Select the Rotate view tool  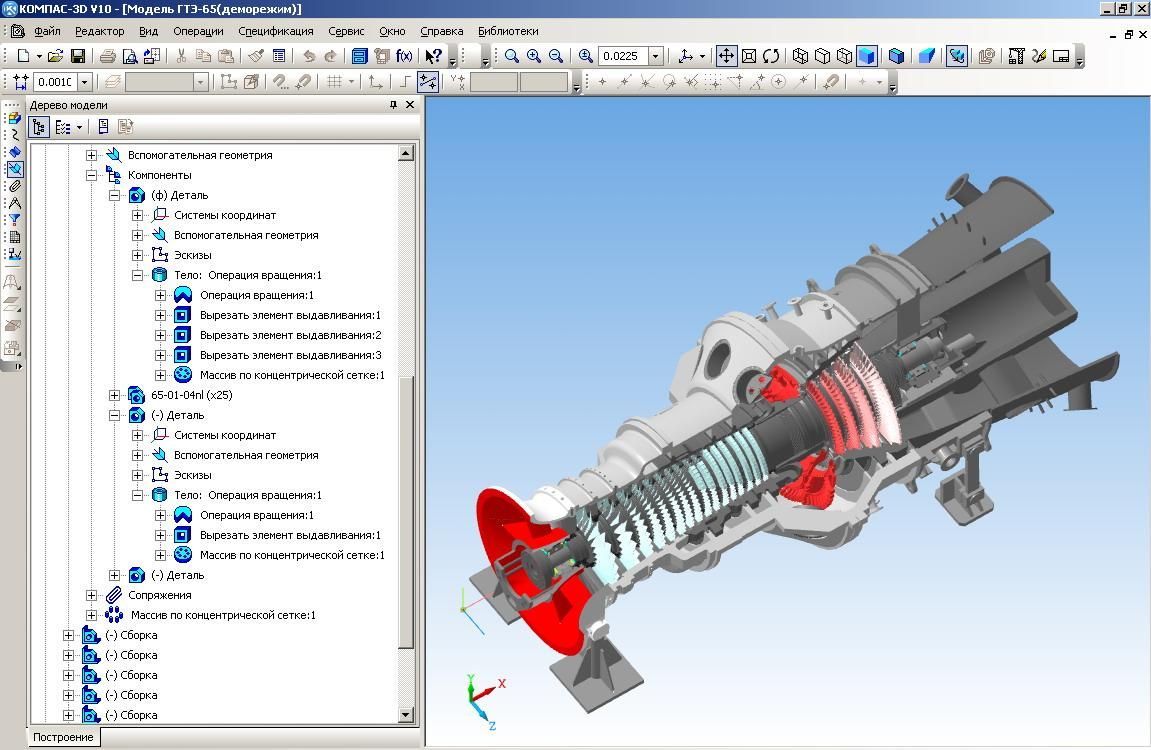[x=771, y=57]
